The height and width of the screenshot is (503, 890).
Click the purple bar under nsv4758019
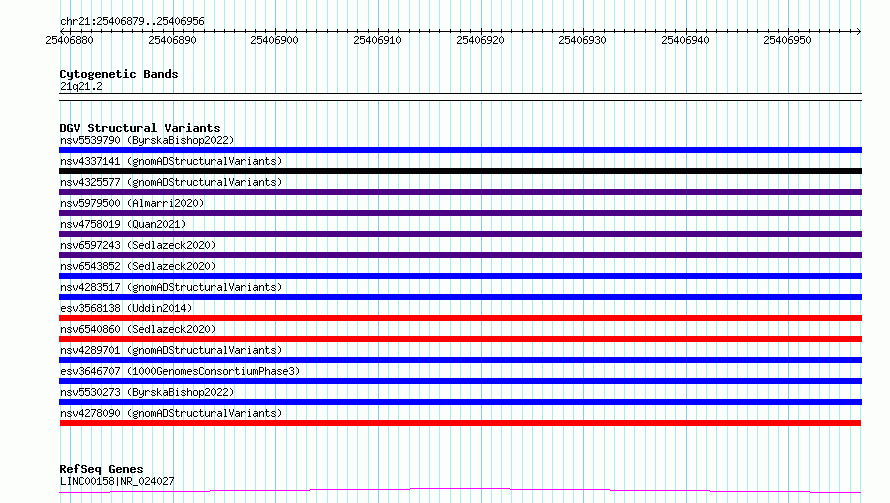point(460,234)
